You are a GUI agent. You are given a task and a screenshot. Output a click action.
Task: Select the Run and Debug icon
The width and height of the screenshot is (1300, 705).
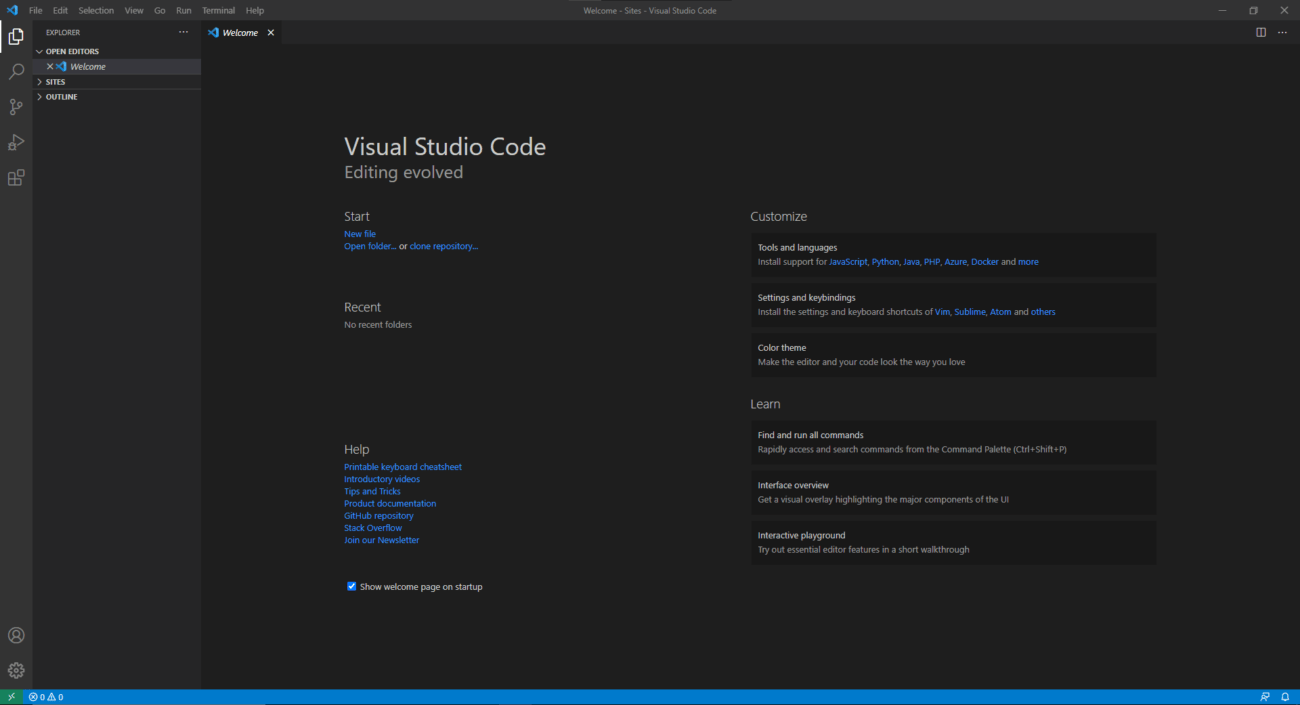(x=16, y=142)
